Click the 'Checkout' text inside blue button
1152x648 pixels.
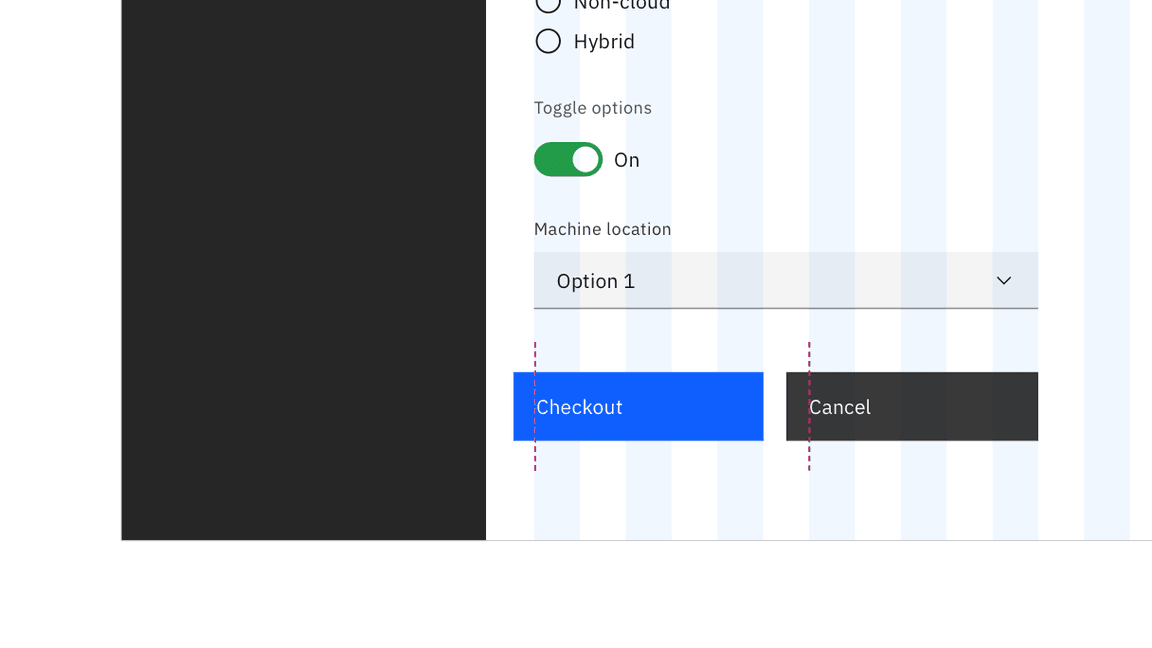click(580, 407)
